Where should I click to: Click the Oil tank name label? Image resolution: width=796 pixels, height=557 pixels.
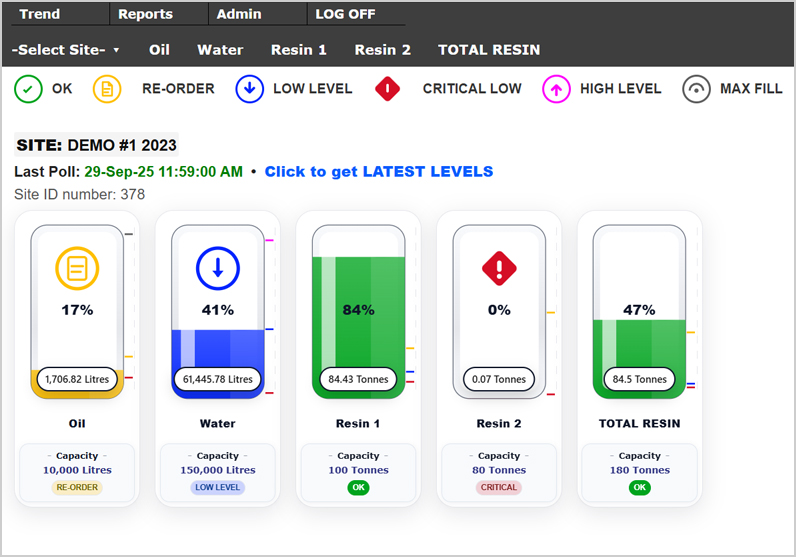click(77, 423)
